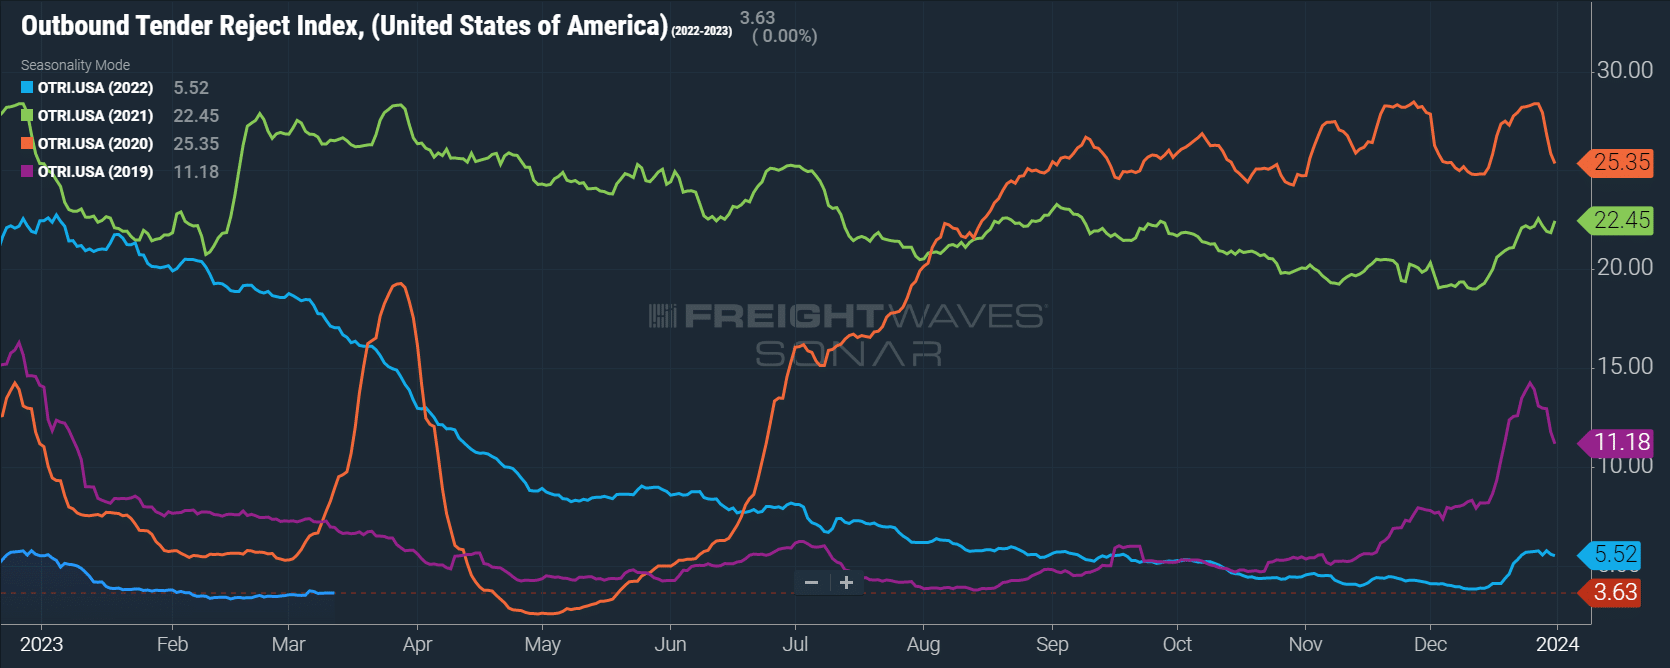This screenshot has width=1670, height=668.
Task: Click the blue OTRI.USA (2022) legend swatch
Action: (27, 88)
